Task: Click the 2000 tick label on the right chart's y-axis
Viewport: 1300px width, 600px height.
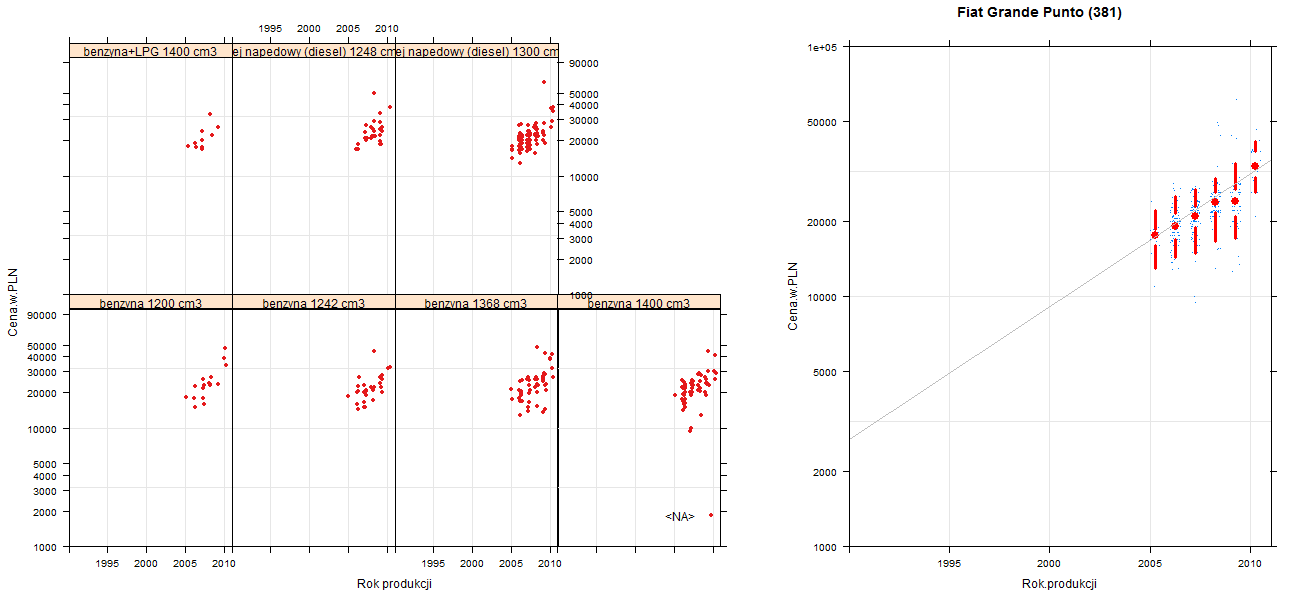Action: pos(827,471)
